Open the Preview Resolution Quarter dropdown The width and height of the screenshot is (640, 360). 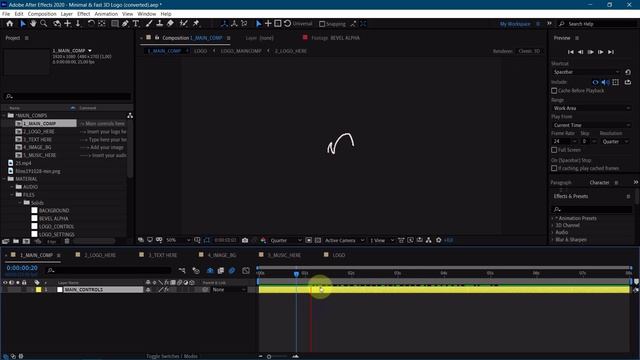pos(615,142)
